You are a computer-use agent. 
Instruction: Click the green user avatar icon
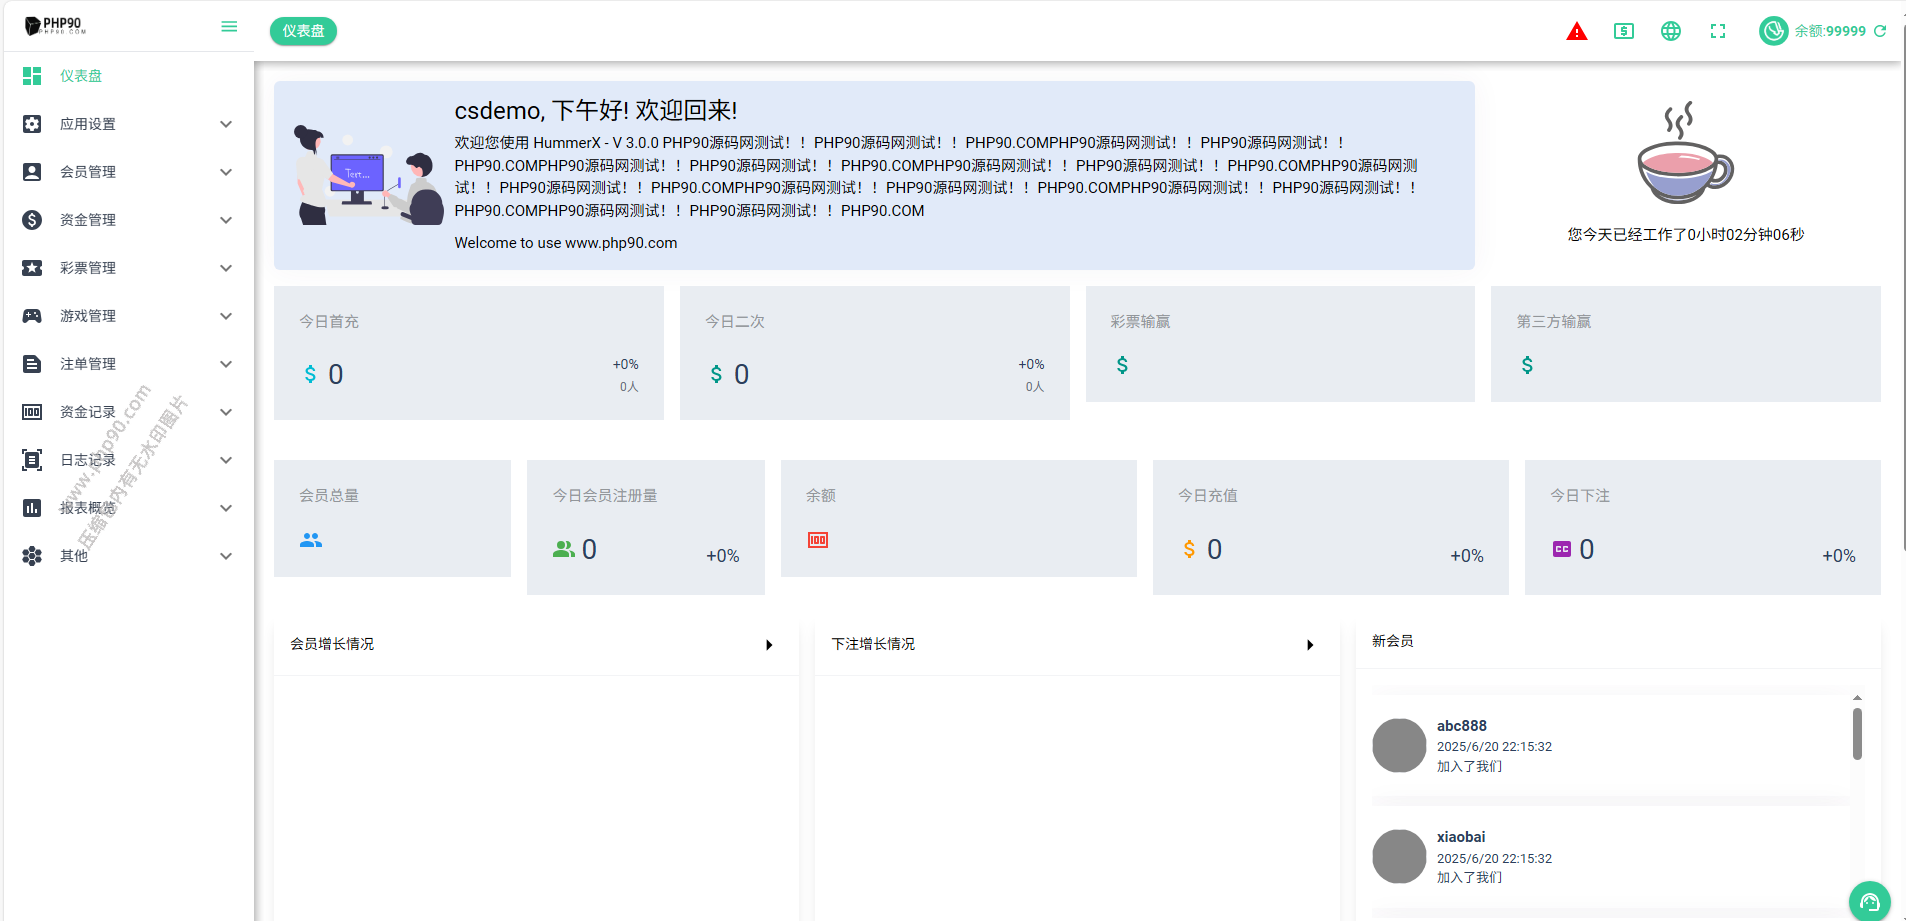click(1773, 31)
